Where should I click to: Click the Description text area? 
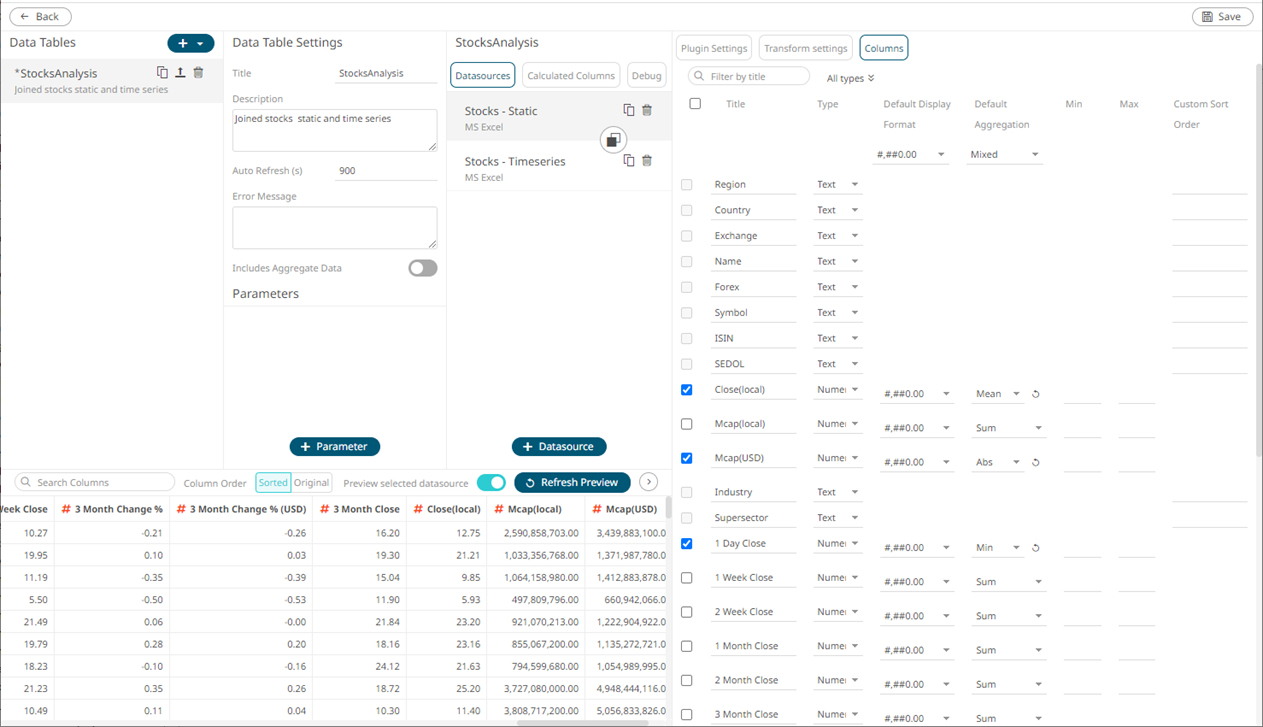334,130
